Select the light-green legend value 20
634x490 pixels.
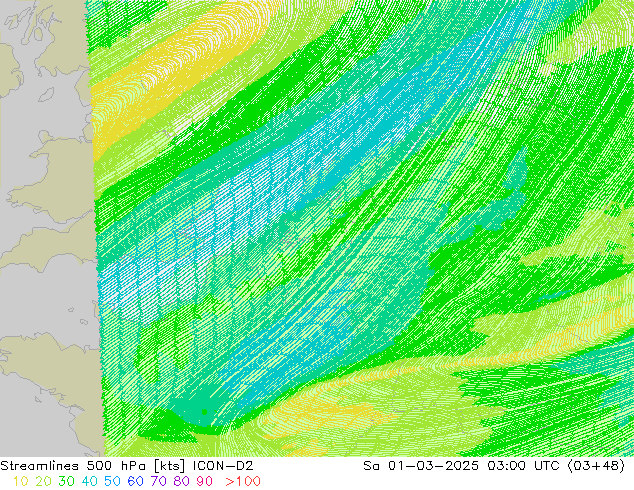pyautogui.click(x=43, y=481)
